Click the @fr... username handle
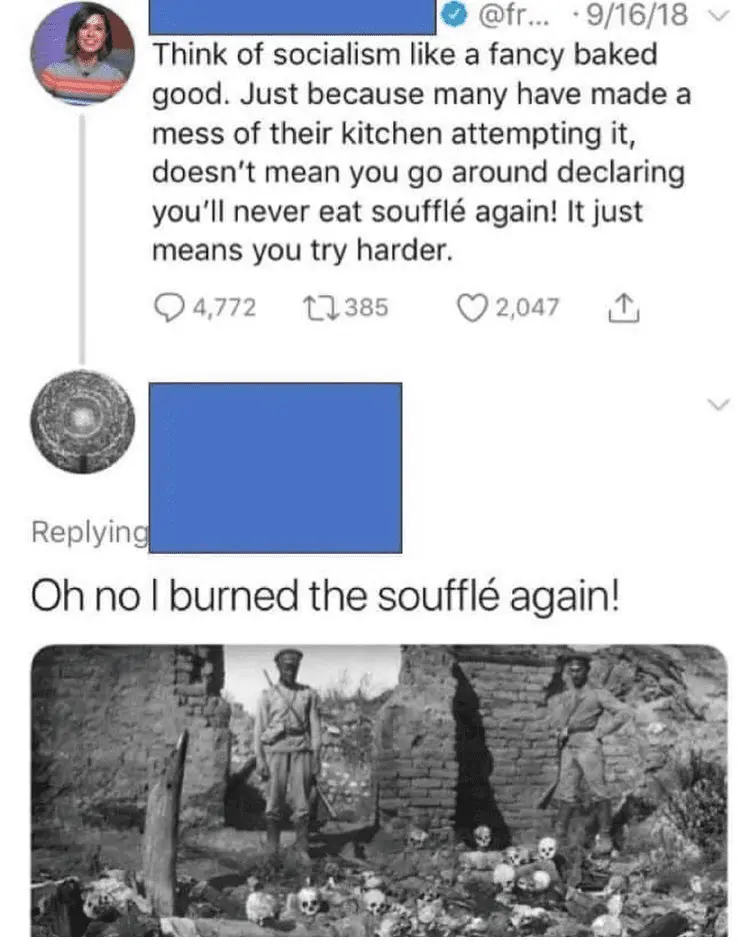The height and width of the screenshot is (951, 750). 512,16
